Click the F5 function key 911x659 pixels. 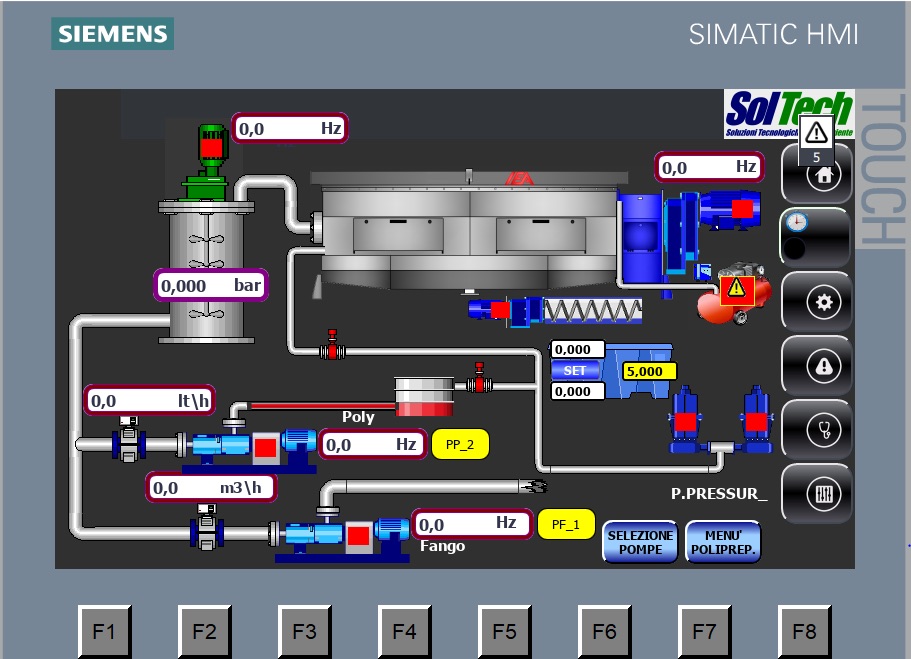point(504,632)
